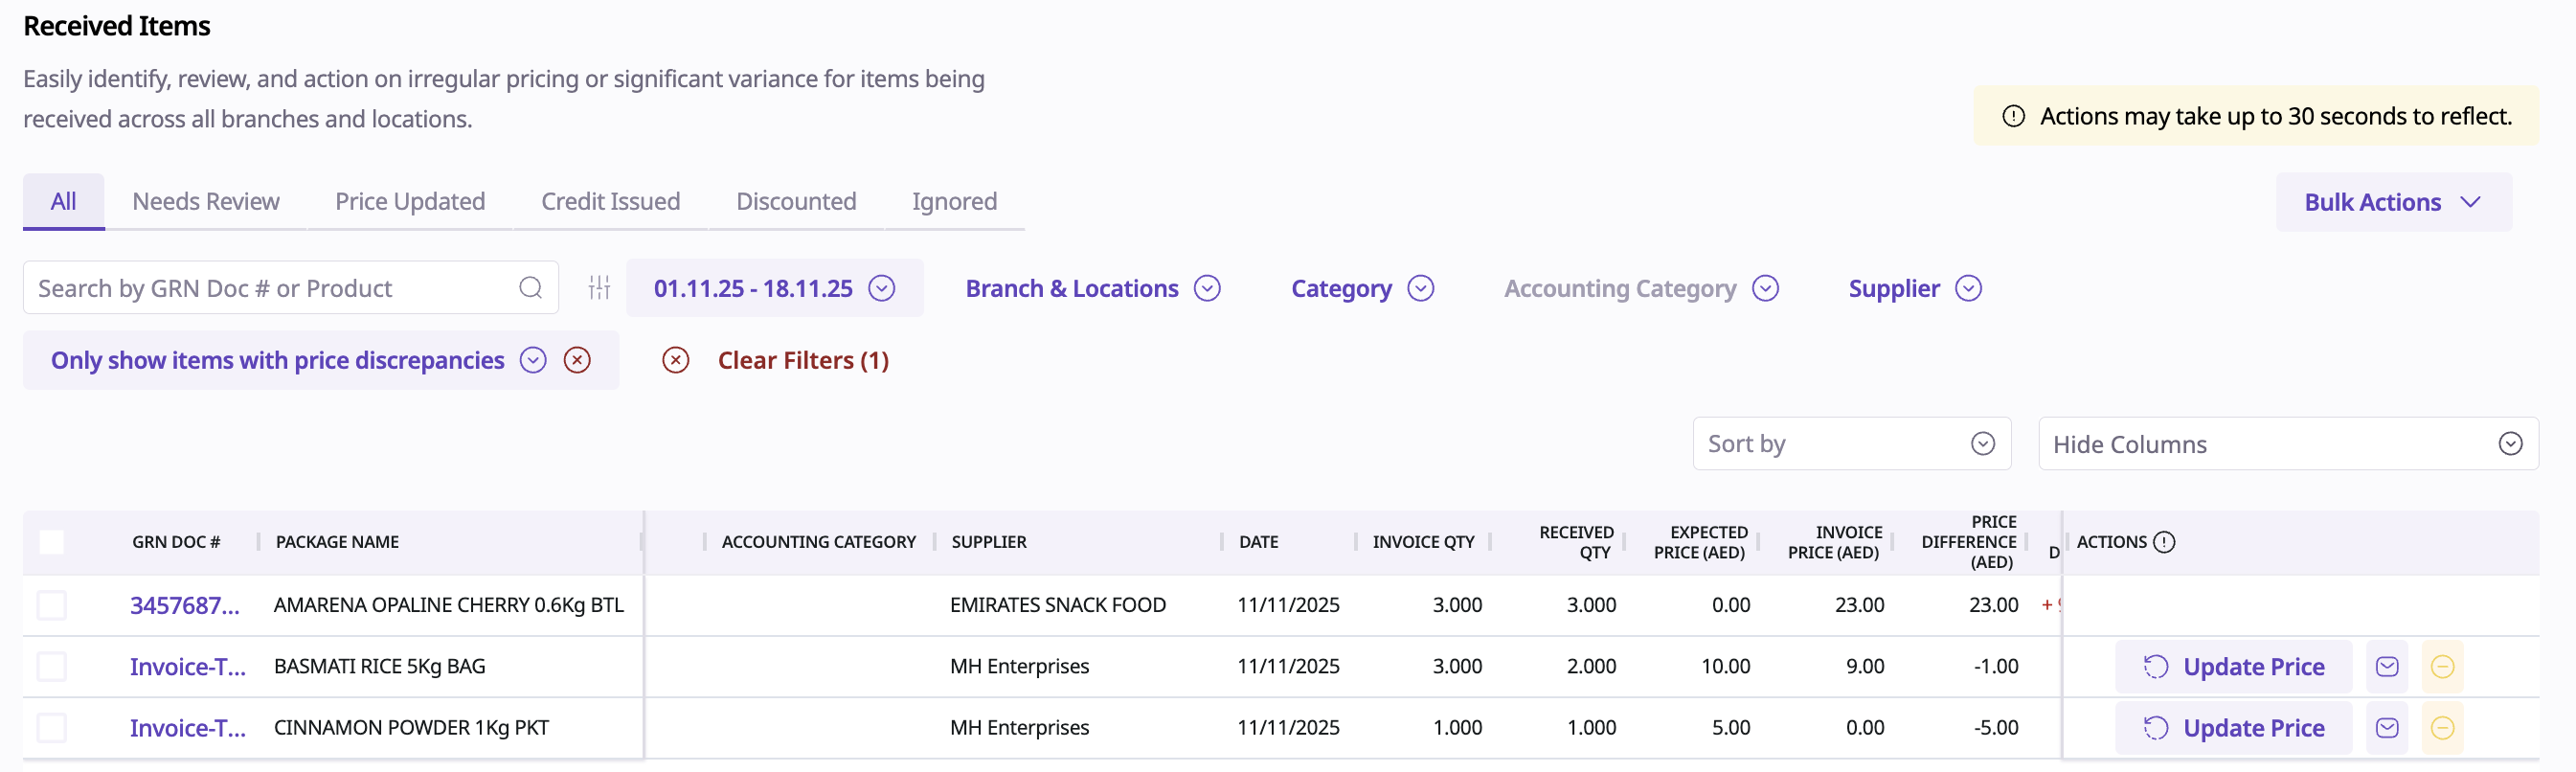Open the Hide Columns dropdown
The image size is (2576, 772).
[2287, 444]
